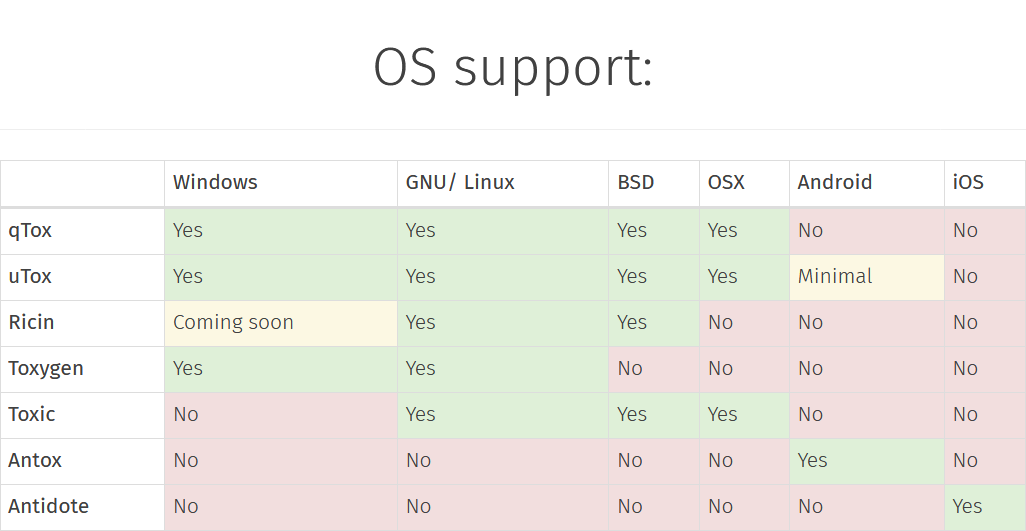Screen dimensions: 1026x531
Task: Click the BSD column header
Action: pos(636,183)
